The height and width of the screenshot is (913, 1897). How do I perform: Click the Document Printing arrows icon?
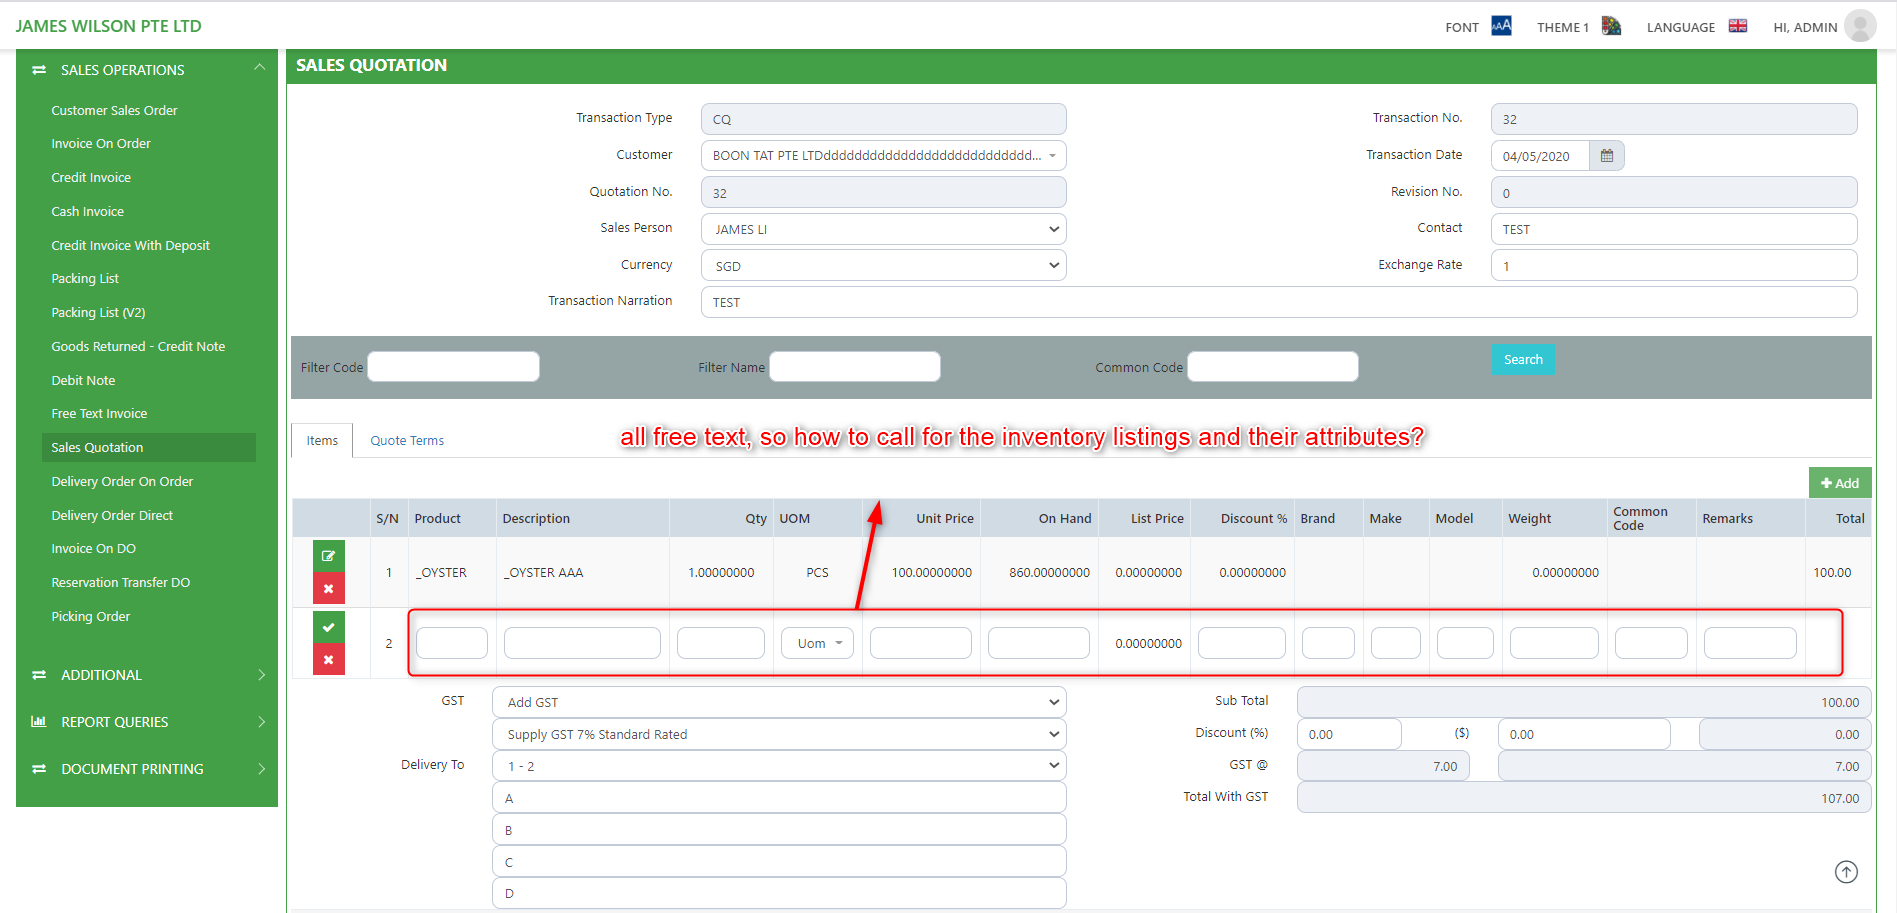coord(39,769)
